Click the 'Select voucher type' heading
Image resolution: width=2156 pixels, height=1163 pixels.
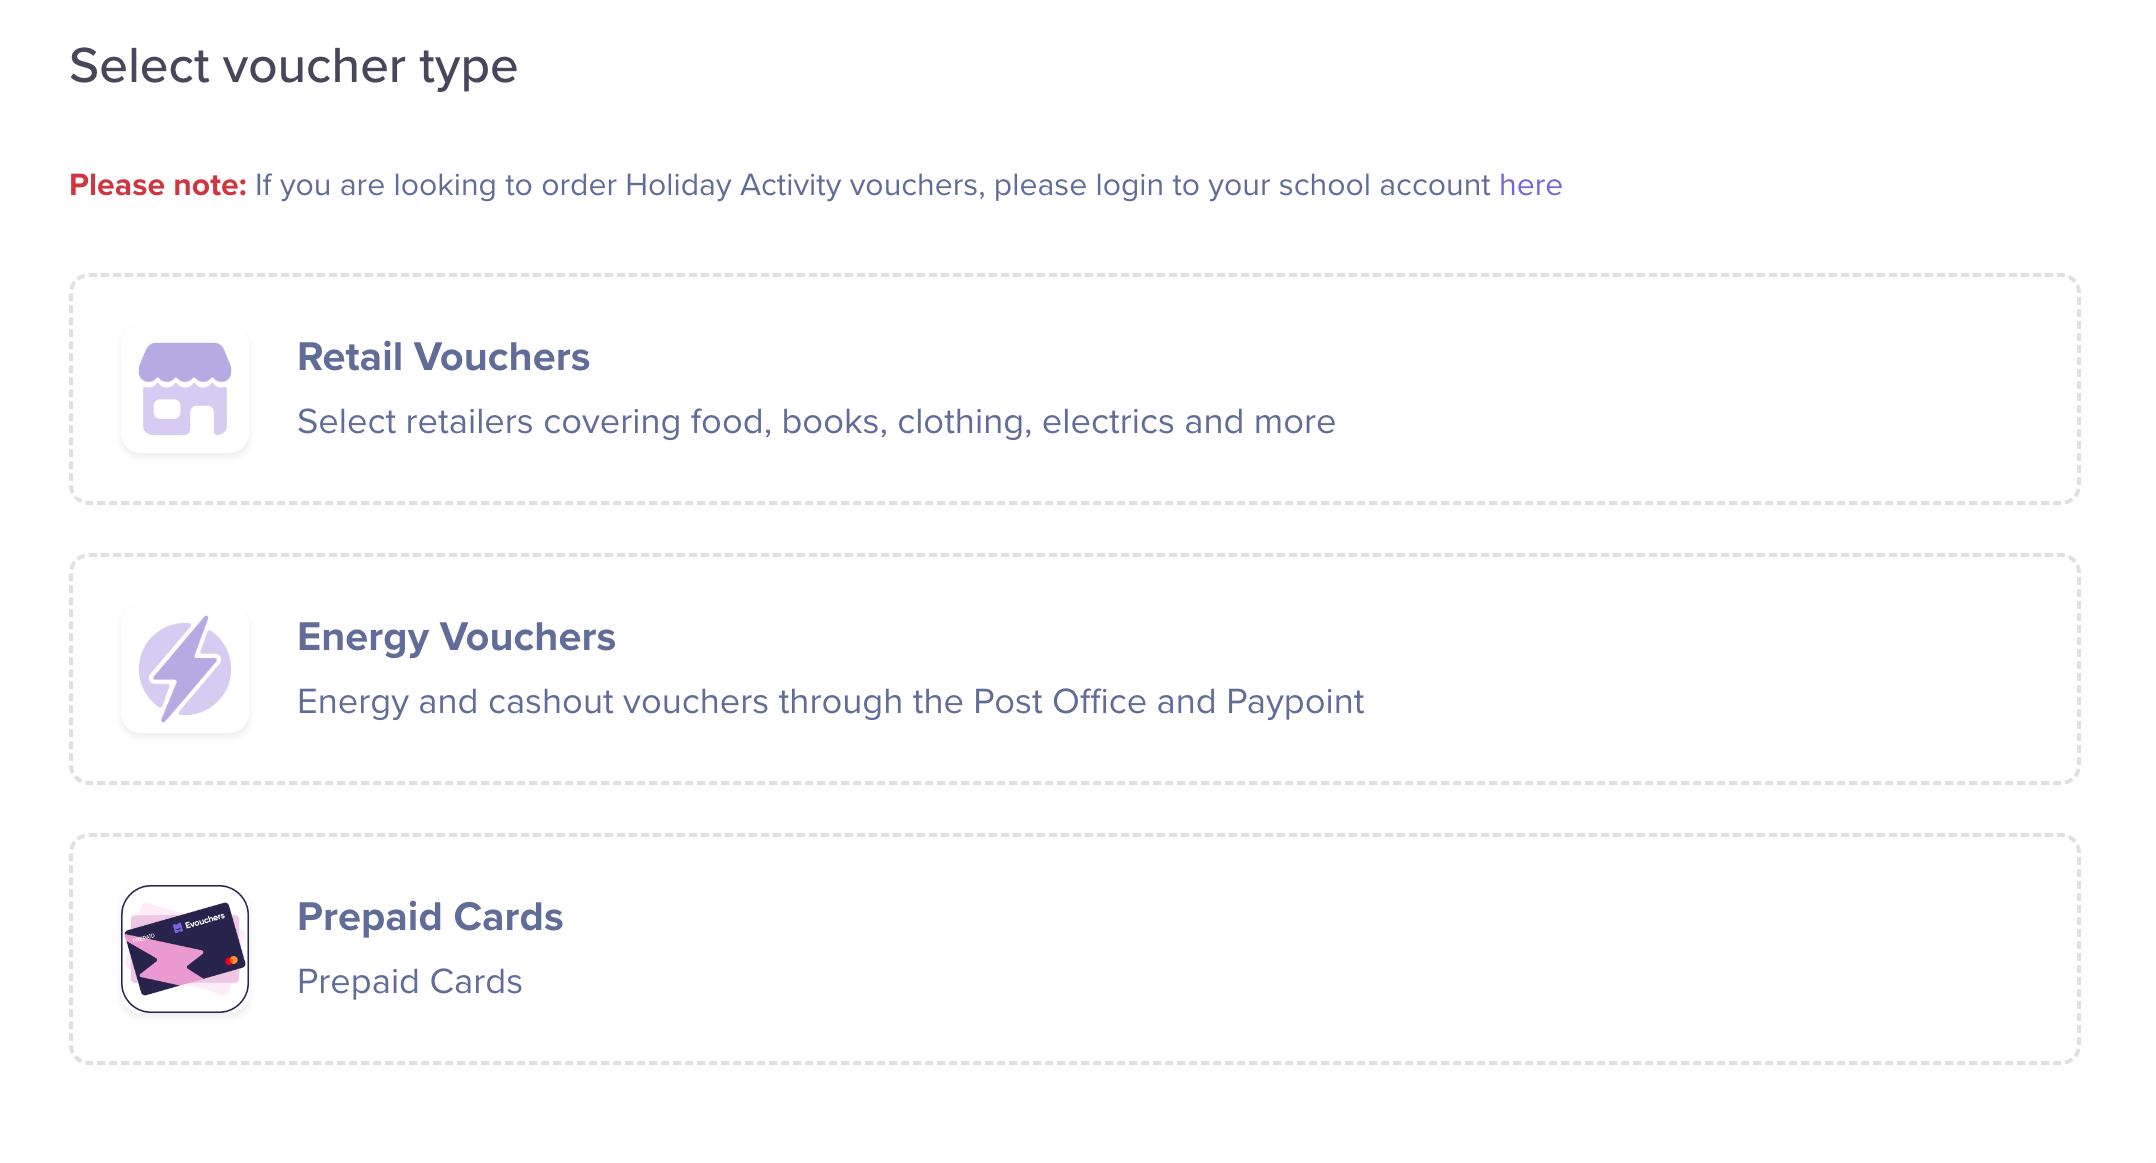293,66
